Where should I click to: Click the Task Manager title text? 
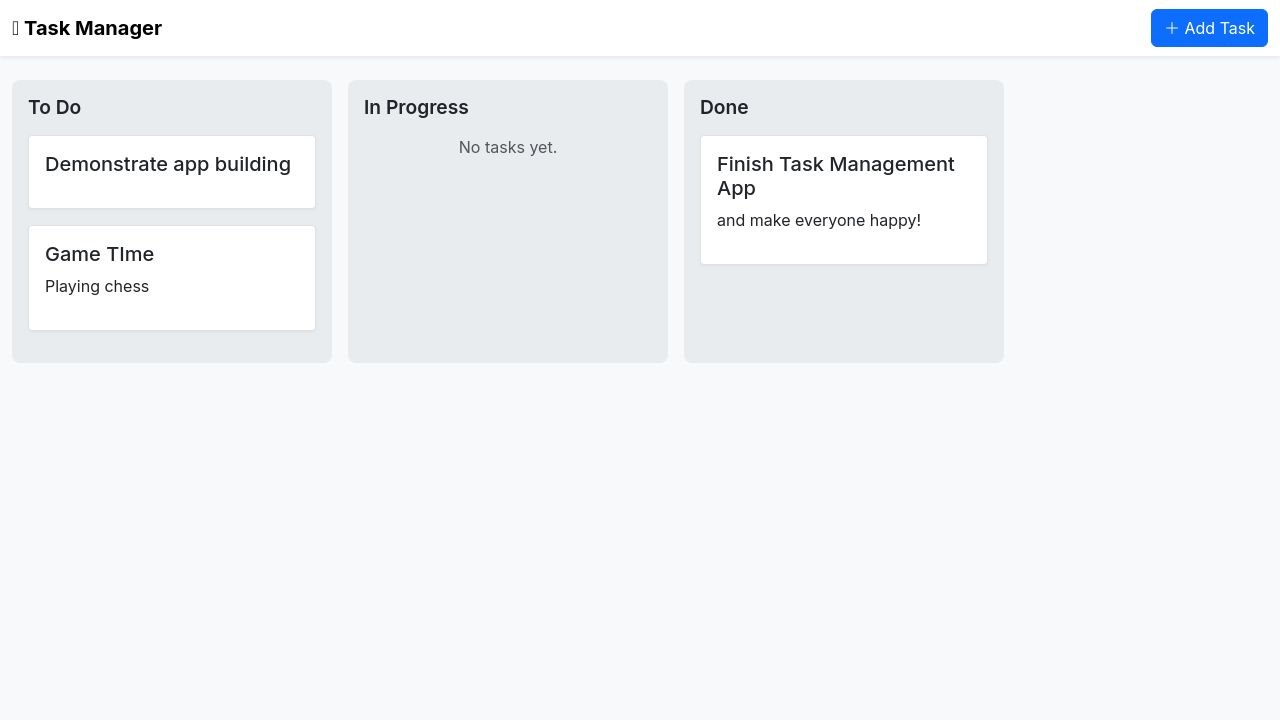[93, 28]
